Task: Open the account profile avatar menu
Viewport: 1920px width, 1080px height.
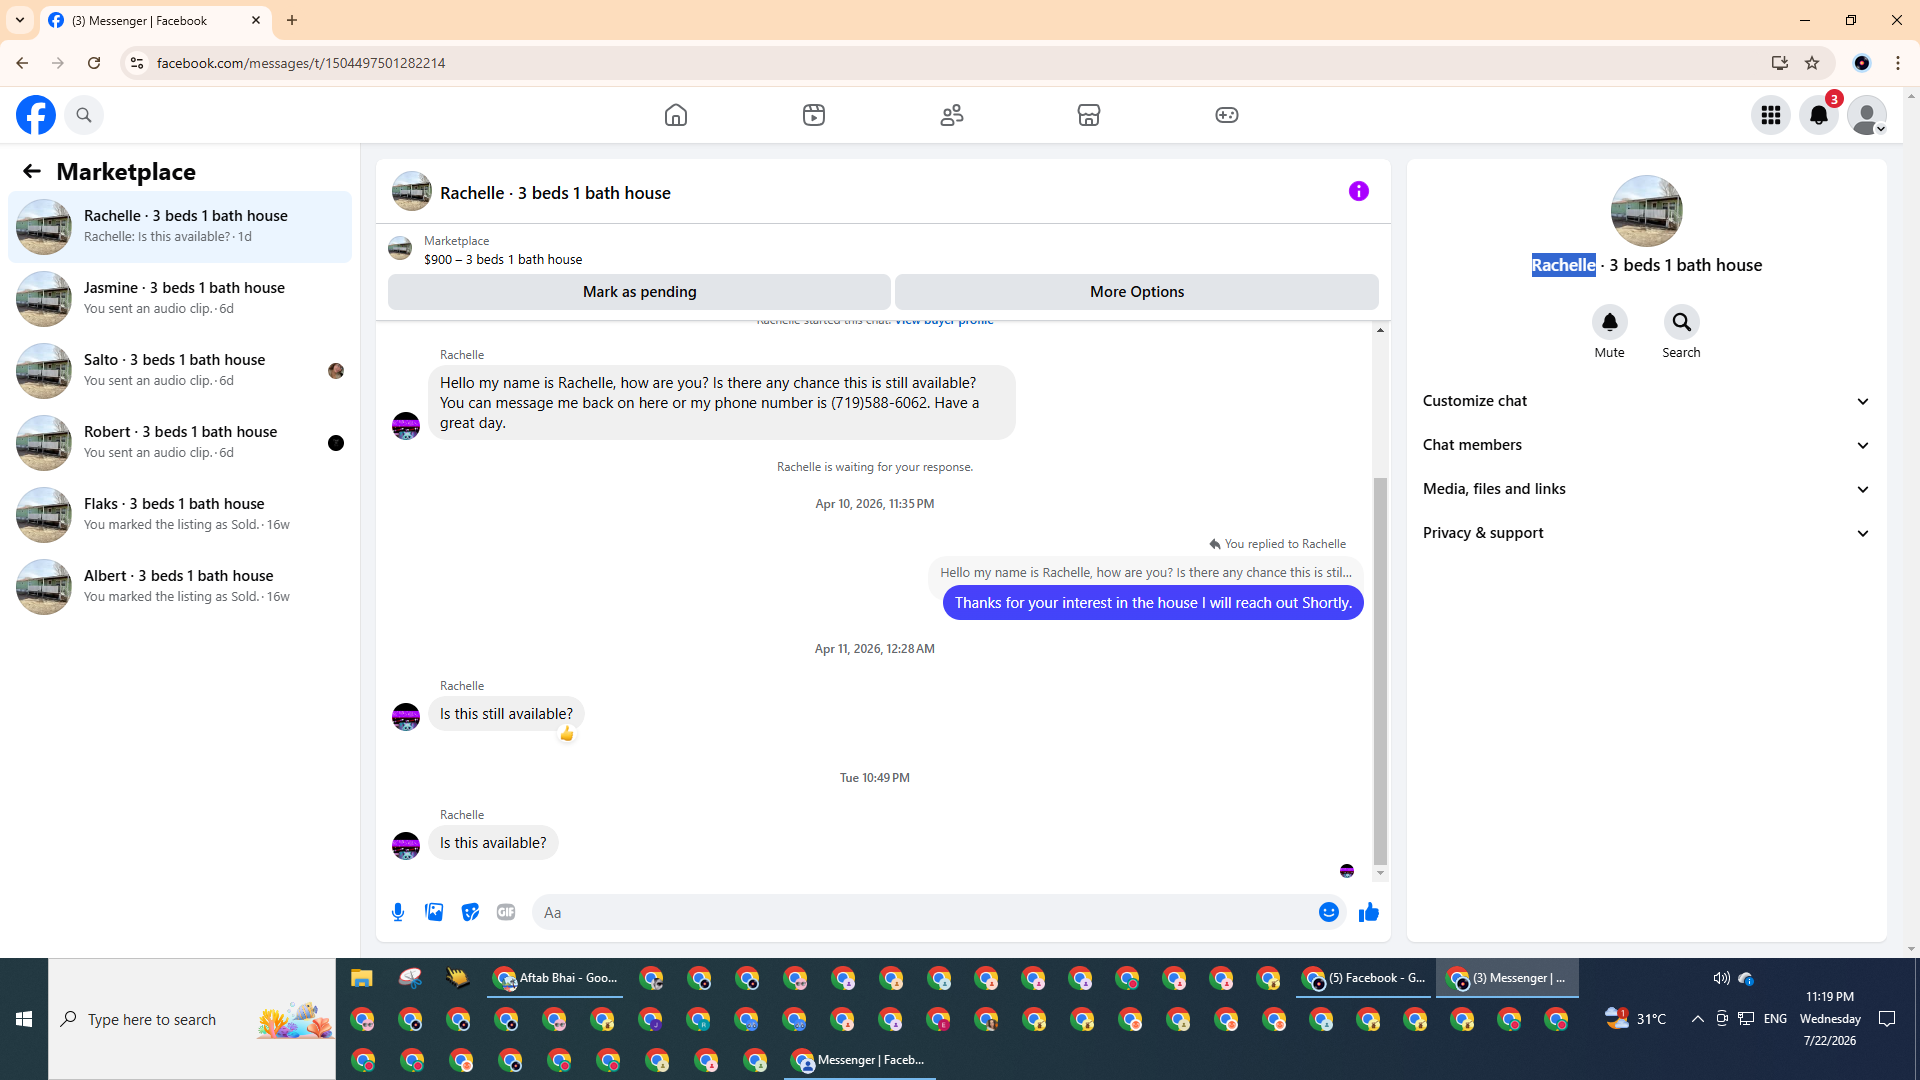Action: coord(1867,115)
